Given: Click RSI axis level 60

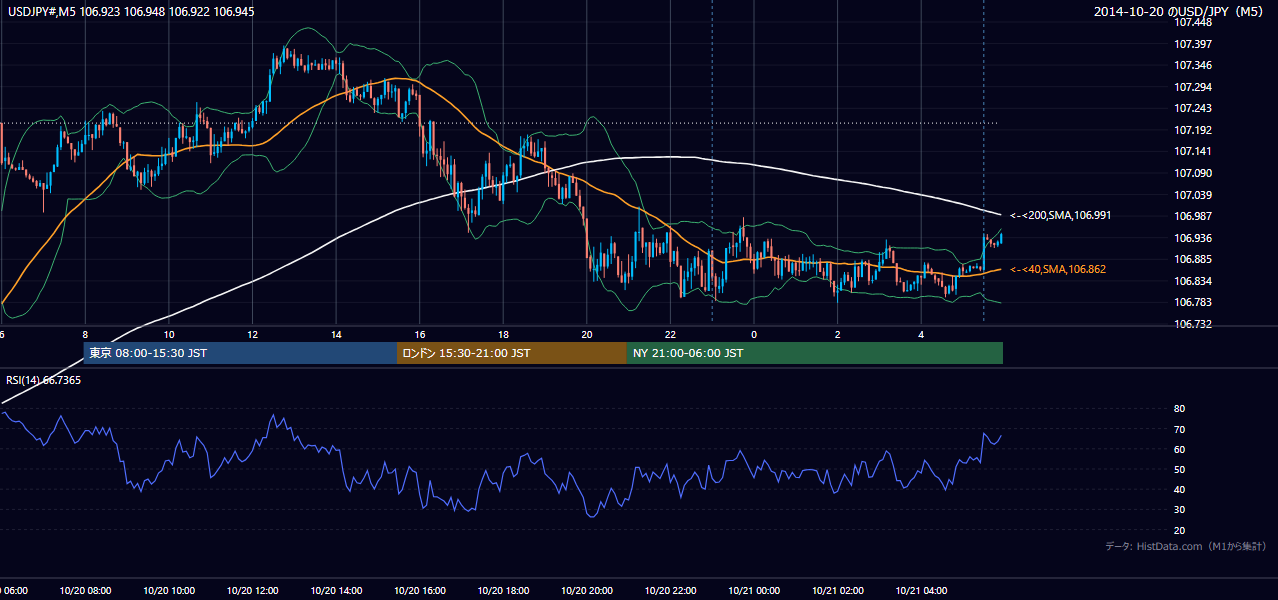Looking at the screenshot, I should coord(1179,449).
